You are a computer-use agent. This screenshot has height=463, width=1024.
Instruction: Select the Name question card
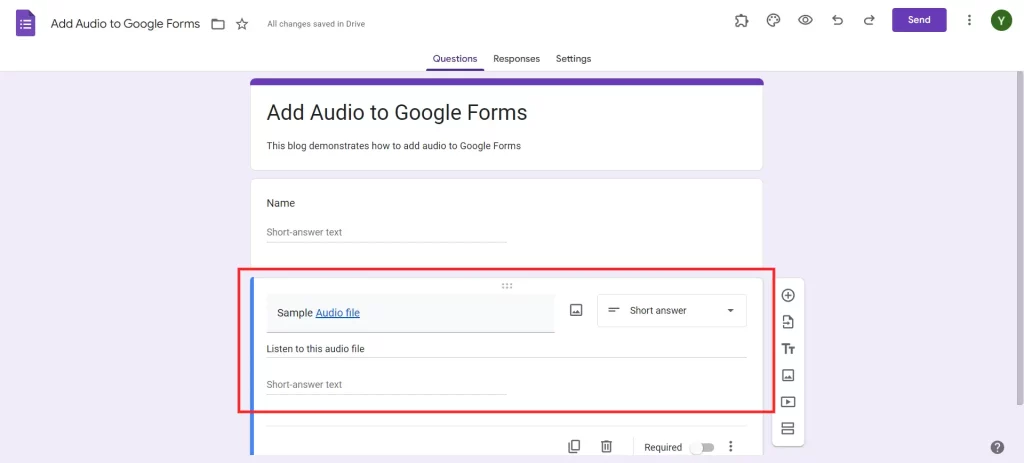tap(507, 222)
